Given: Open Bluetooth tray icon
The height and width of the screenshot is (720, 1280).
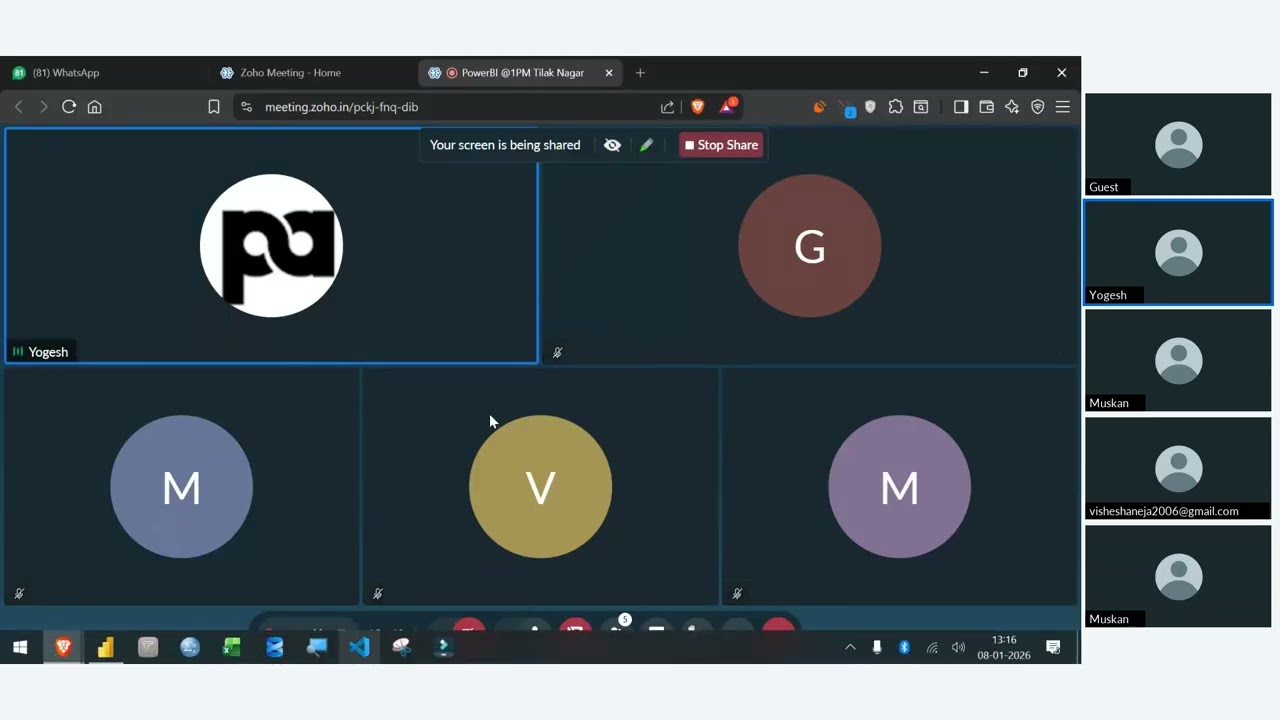Looking at the screenshot, I should click(904, 648).
